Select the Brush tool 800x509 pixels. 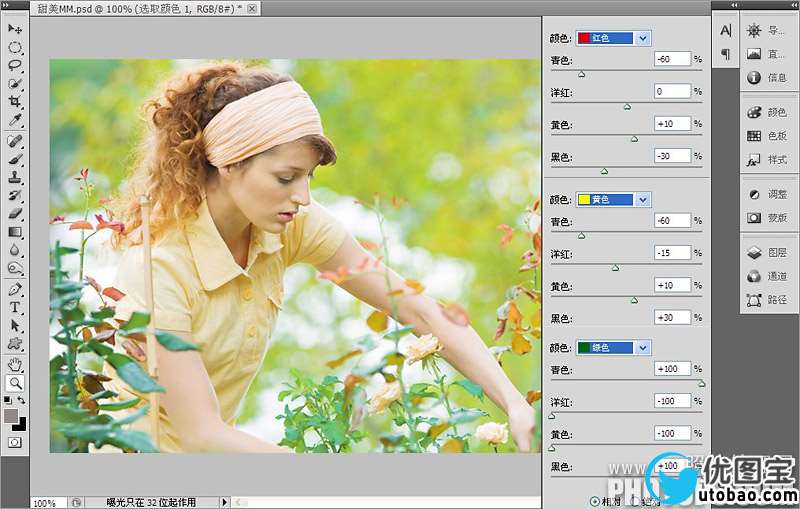coord(15,159)
